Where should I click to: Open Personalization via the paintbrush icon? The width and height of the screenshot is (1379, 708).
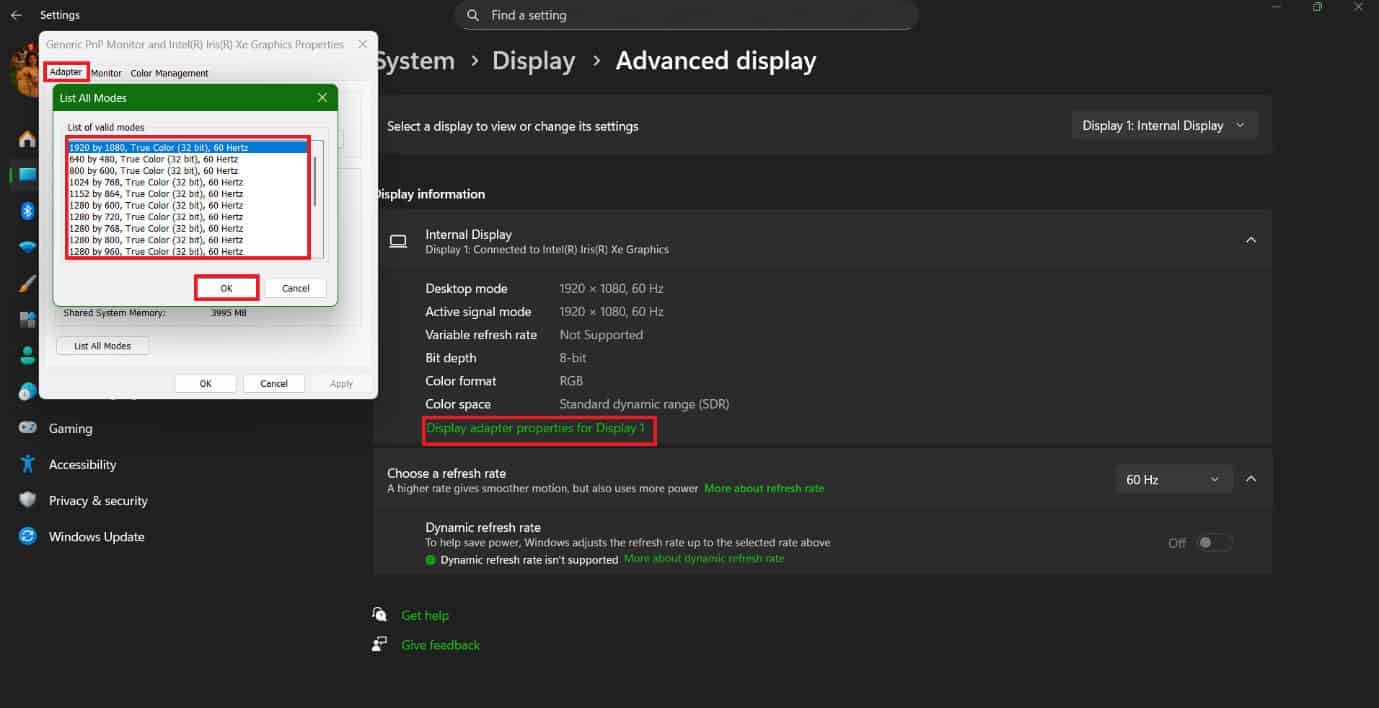click(x=28, y=284)
